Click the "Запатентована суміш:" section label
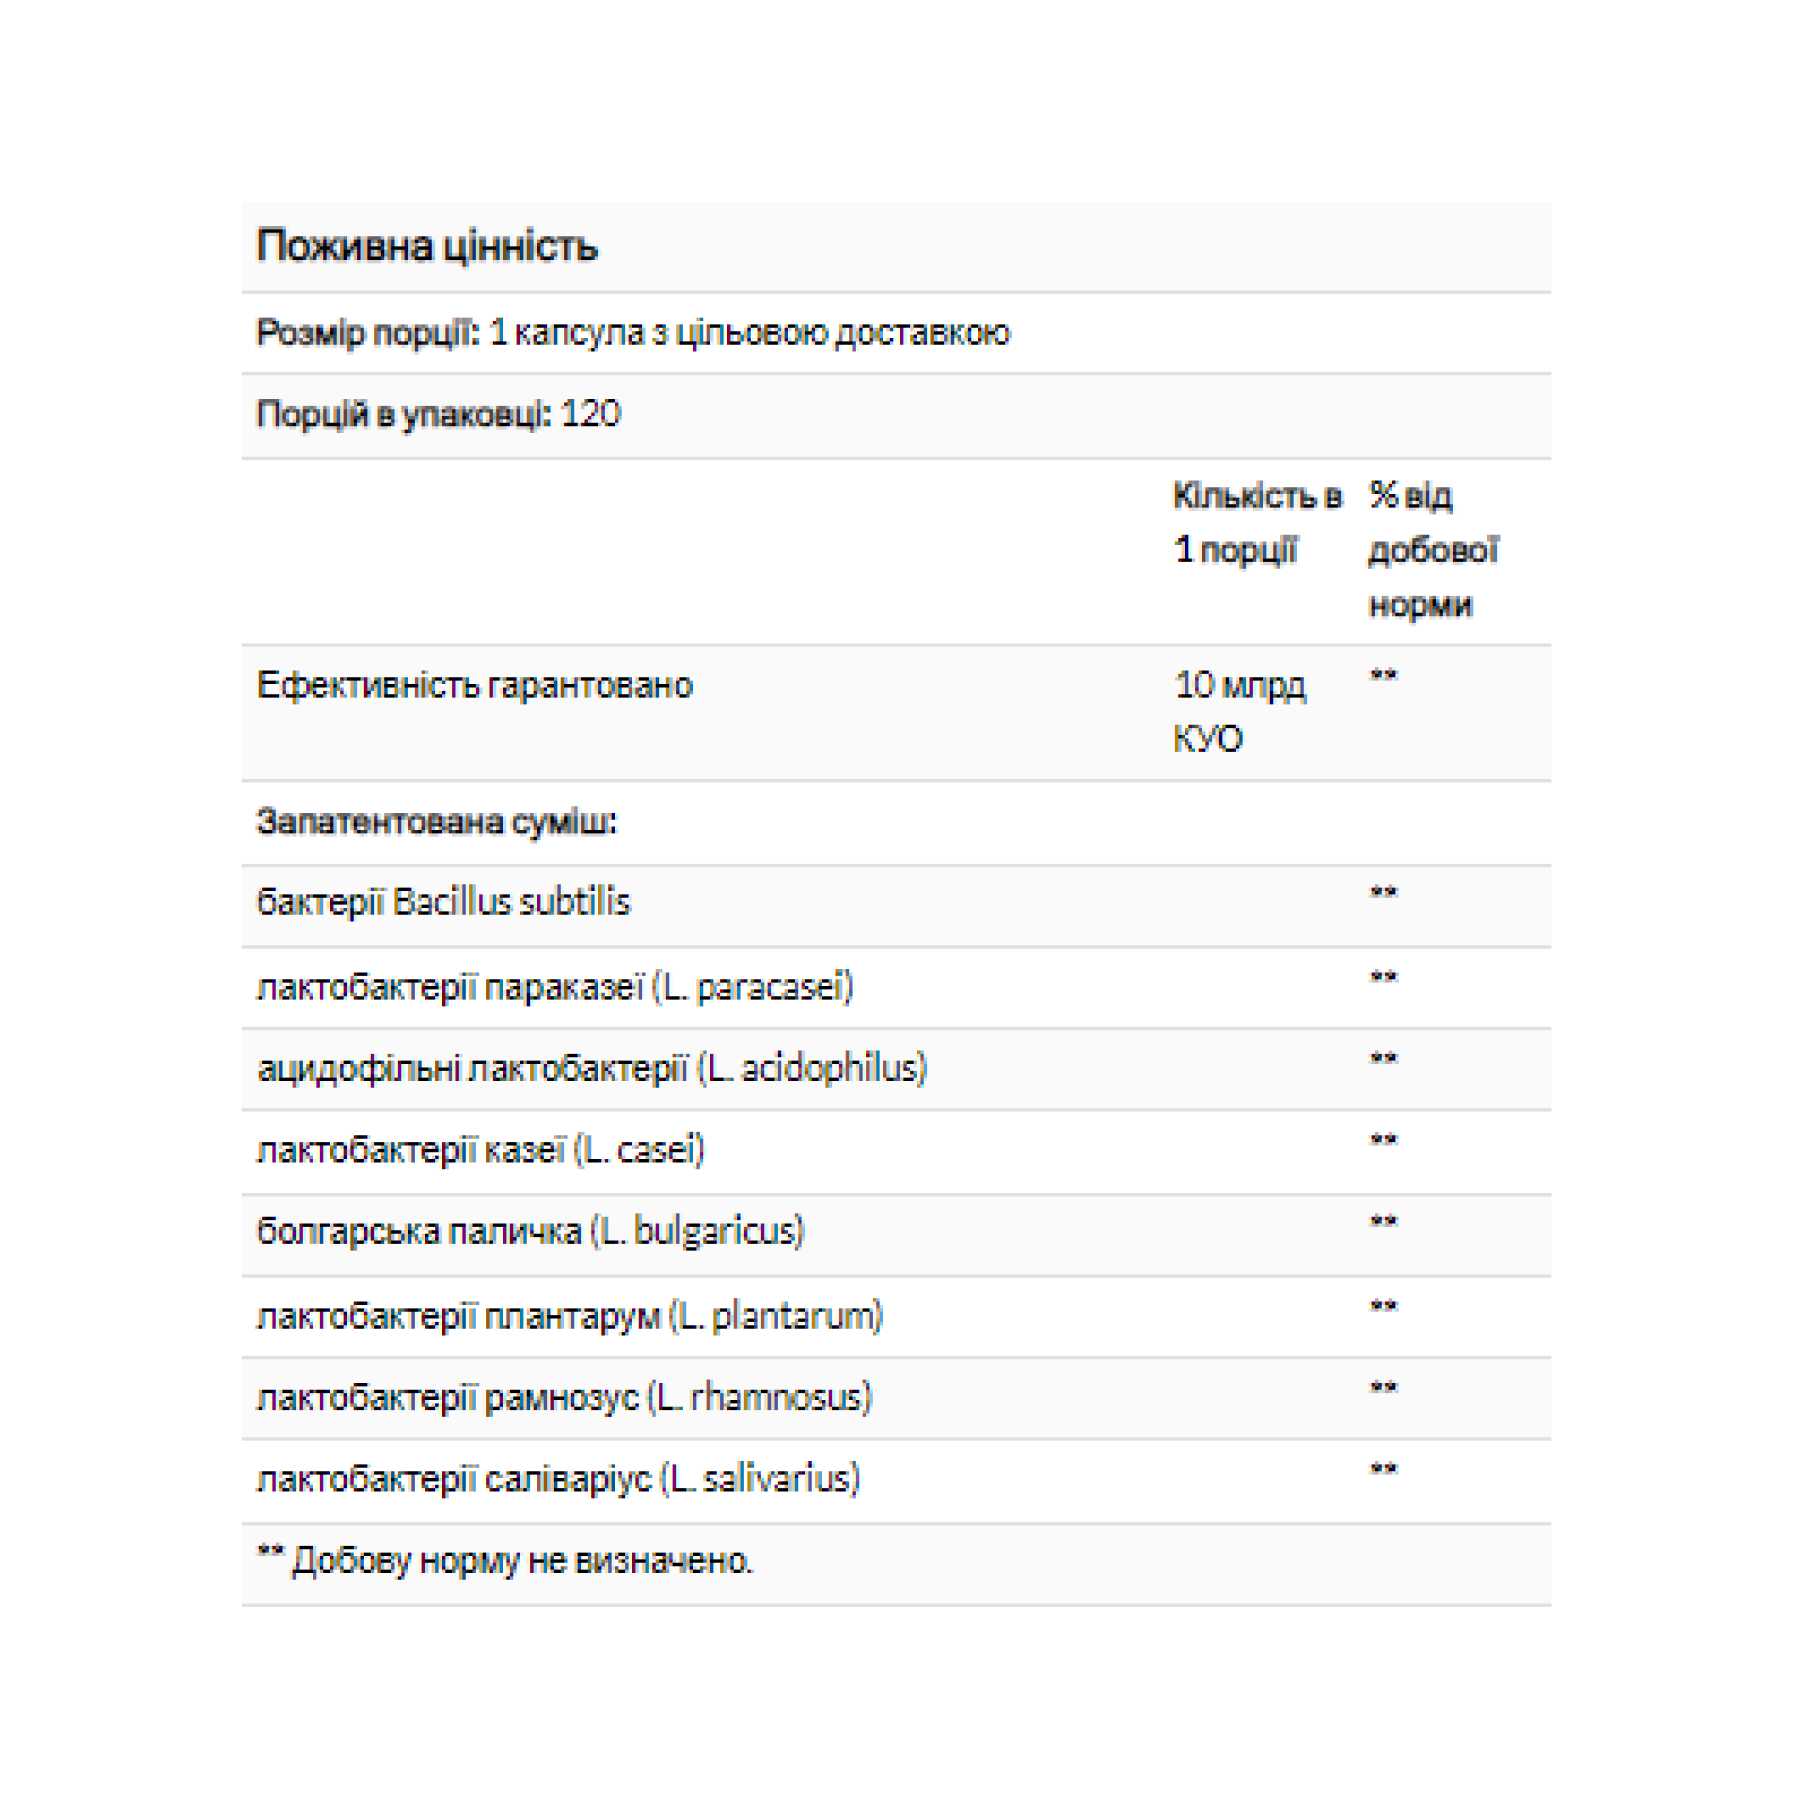Screen dimensions: 1800x1800 coord(437,821)
